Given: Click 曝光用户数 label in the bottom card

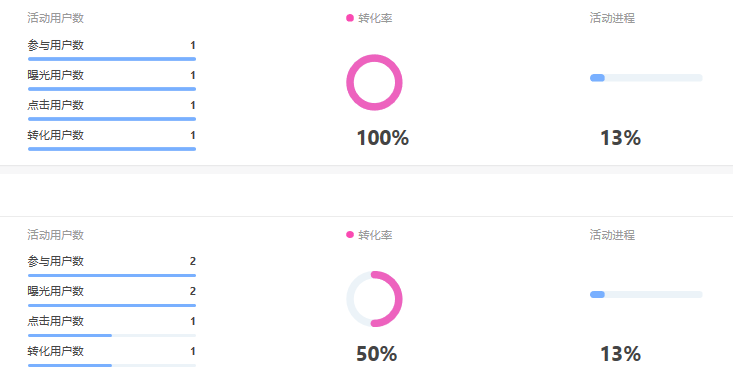Looking at the screenshot, I should tap(56, 291).
